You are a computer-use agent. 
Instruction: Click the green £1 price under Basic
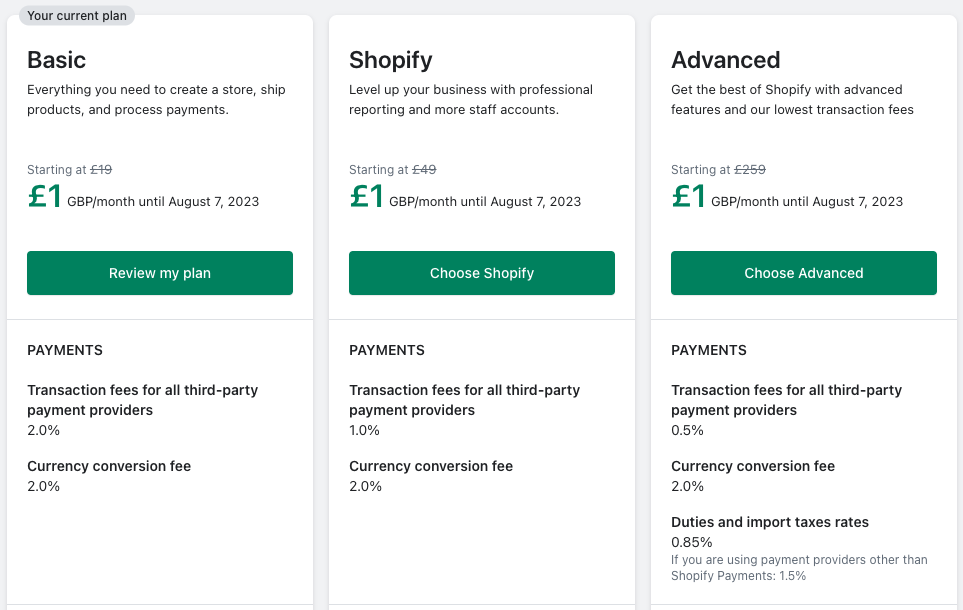pos(45,197)
